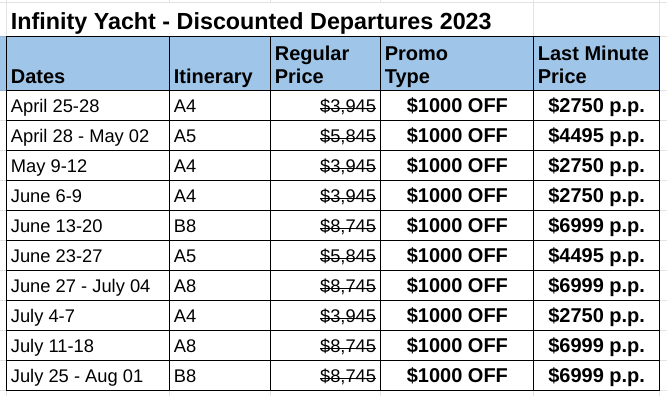Click the Dates column header cell

point(88,64)
